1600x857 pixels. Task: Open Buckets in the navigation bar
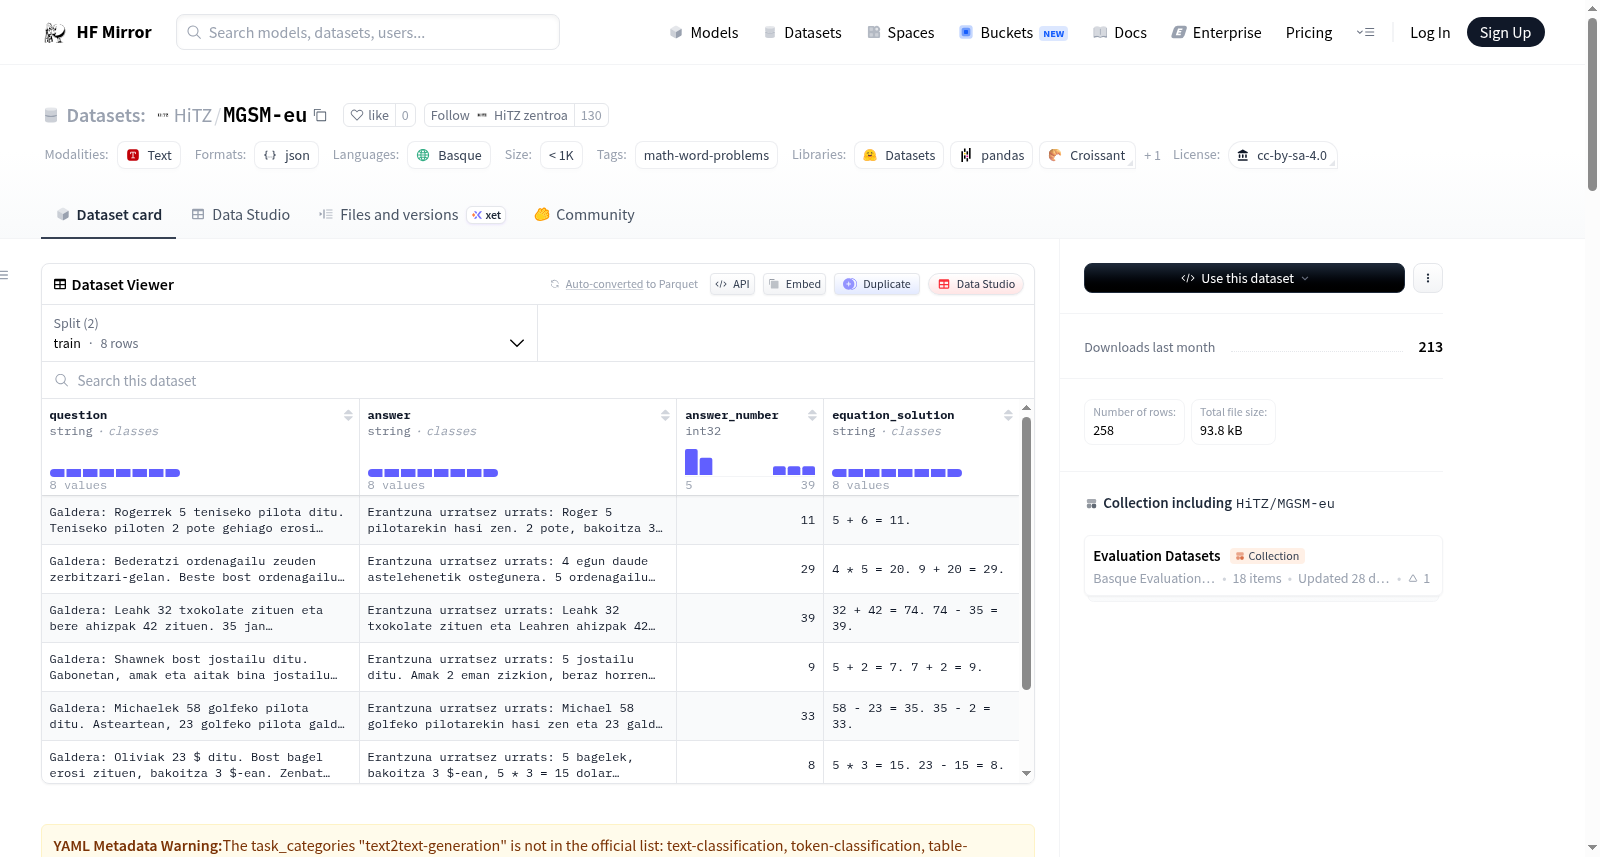1013,33
